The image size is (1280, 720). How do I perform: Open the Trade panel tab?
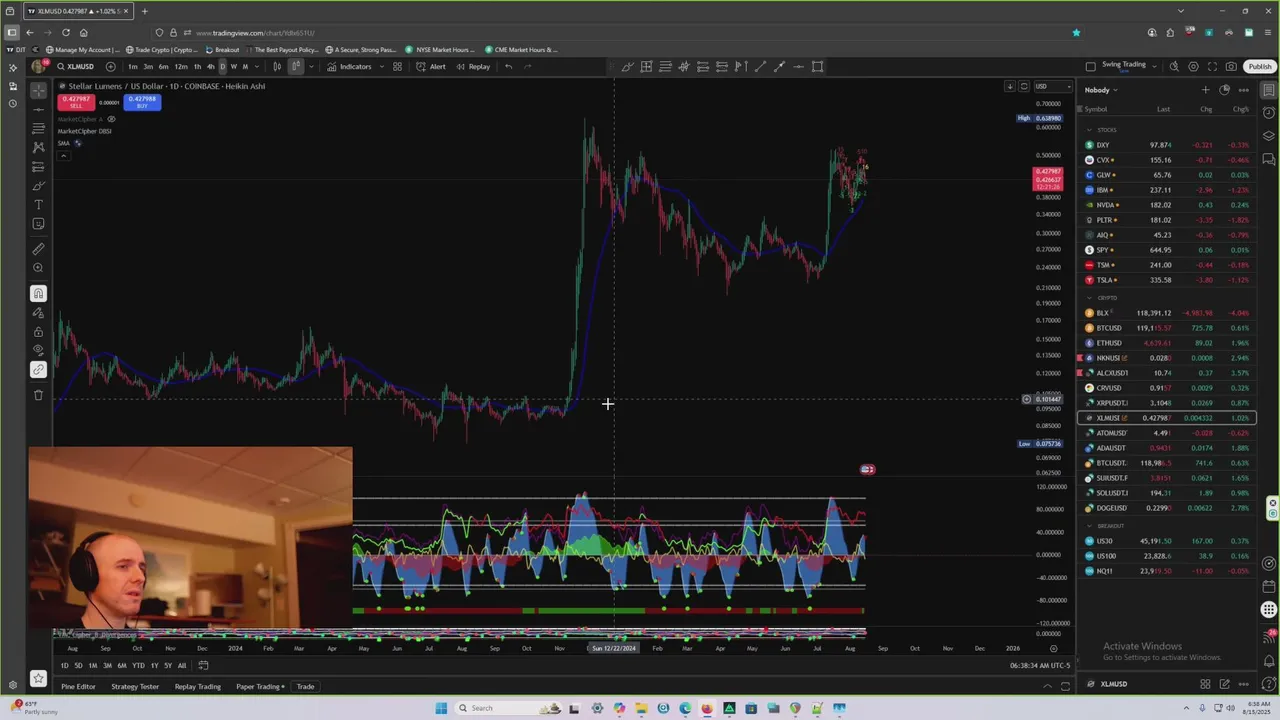[305, 687]
